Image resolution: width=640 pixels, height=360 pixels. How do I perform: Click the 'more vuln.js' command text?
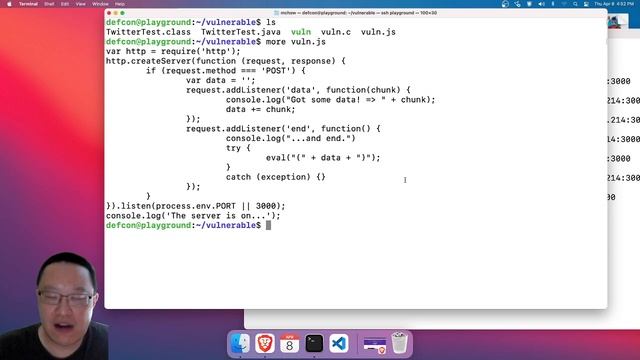tap(296, 42)
